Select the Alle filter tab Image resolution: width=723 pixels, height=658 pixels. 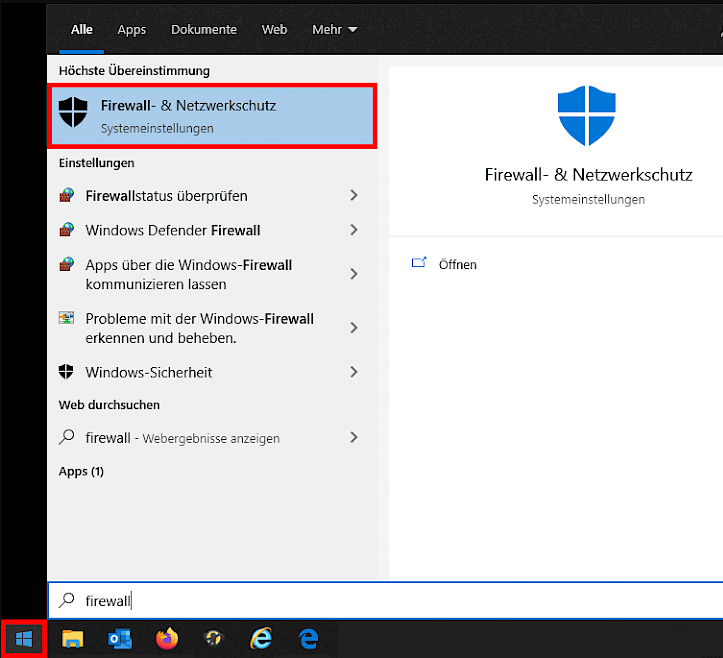[x=82, y=30]
